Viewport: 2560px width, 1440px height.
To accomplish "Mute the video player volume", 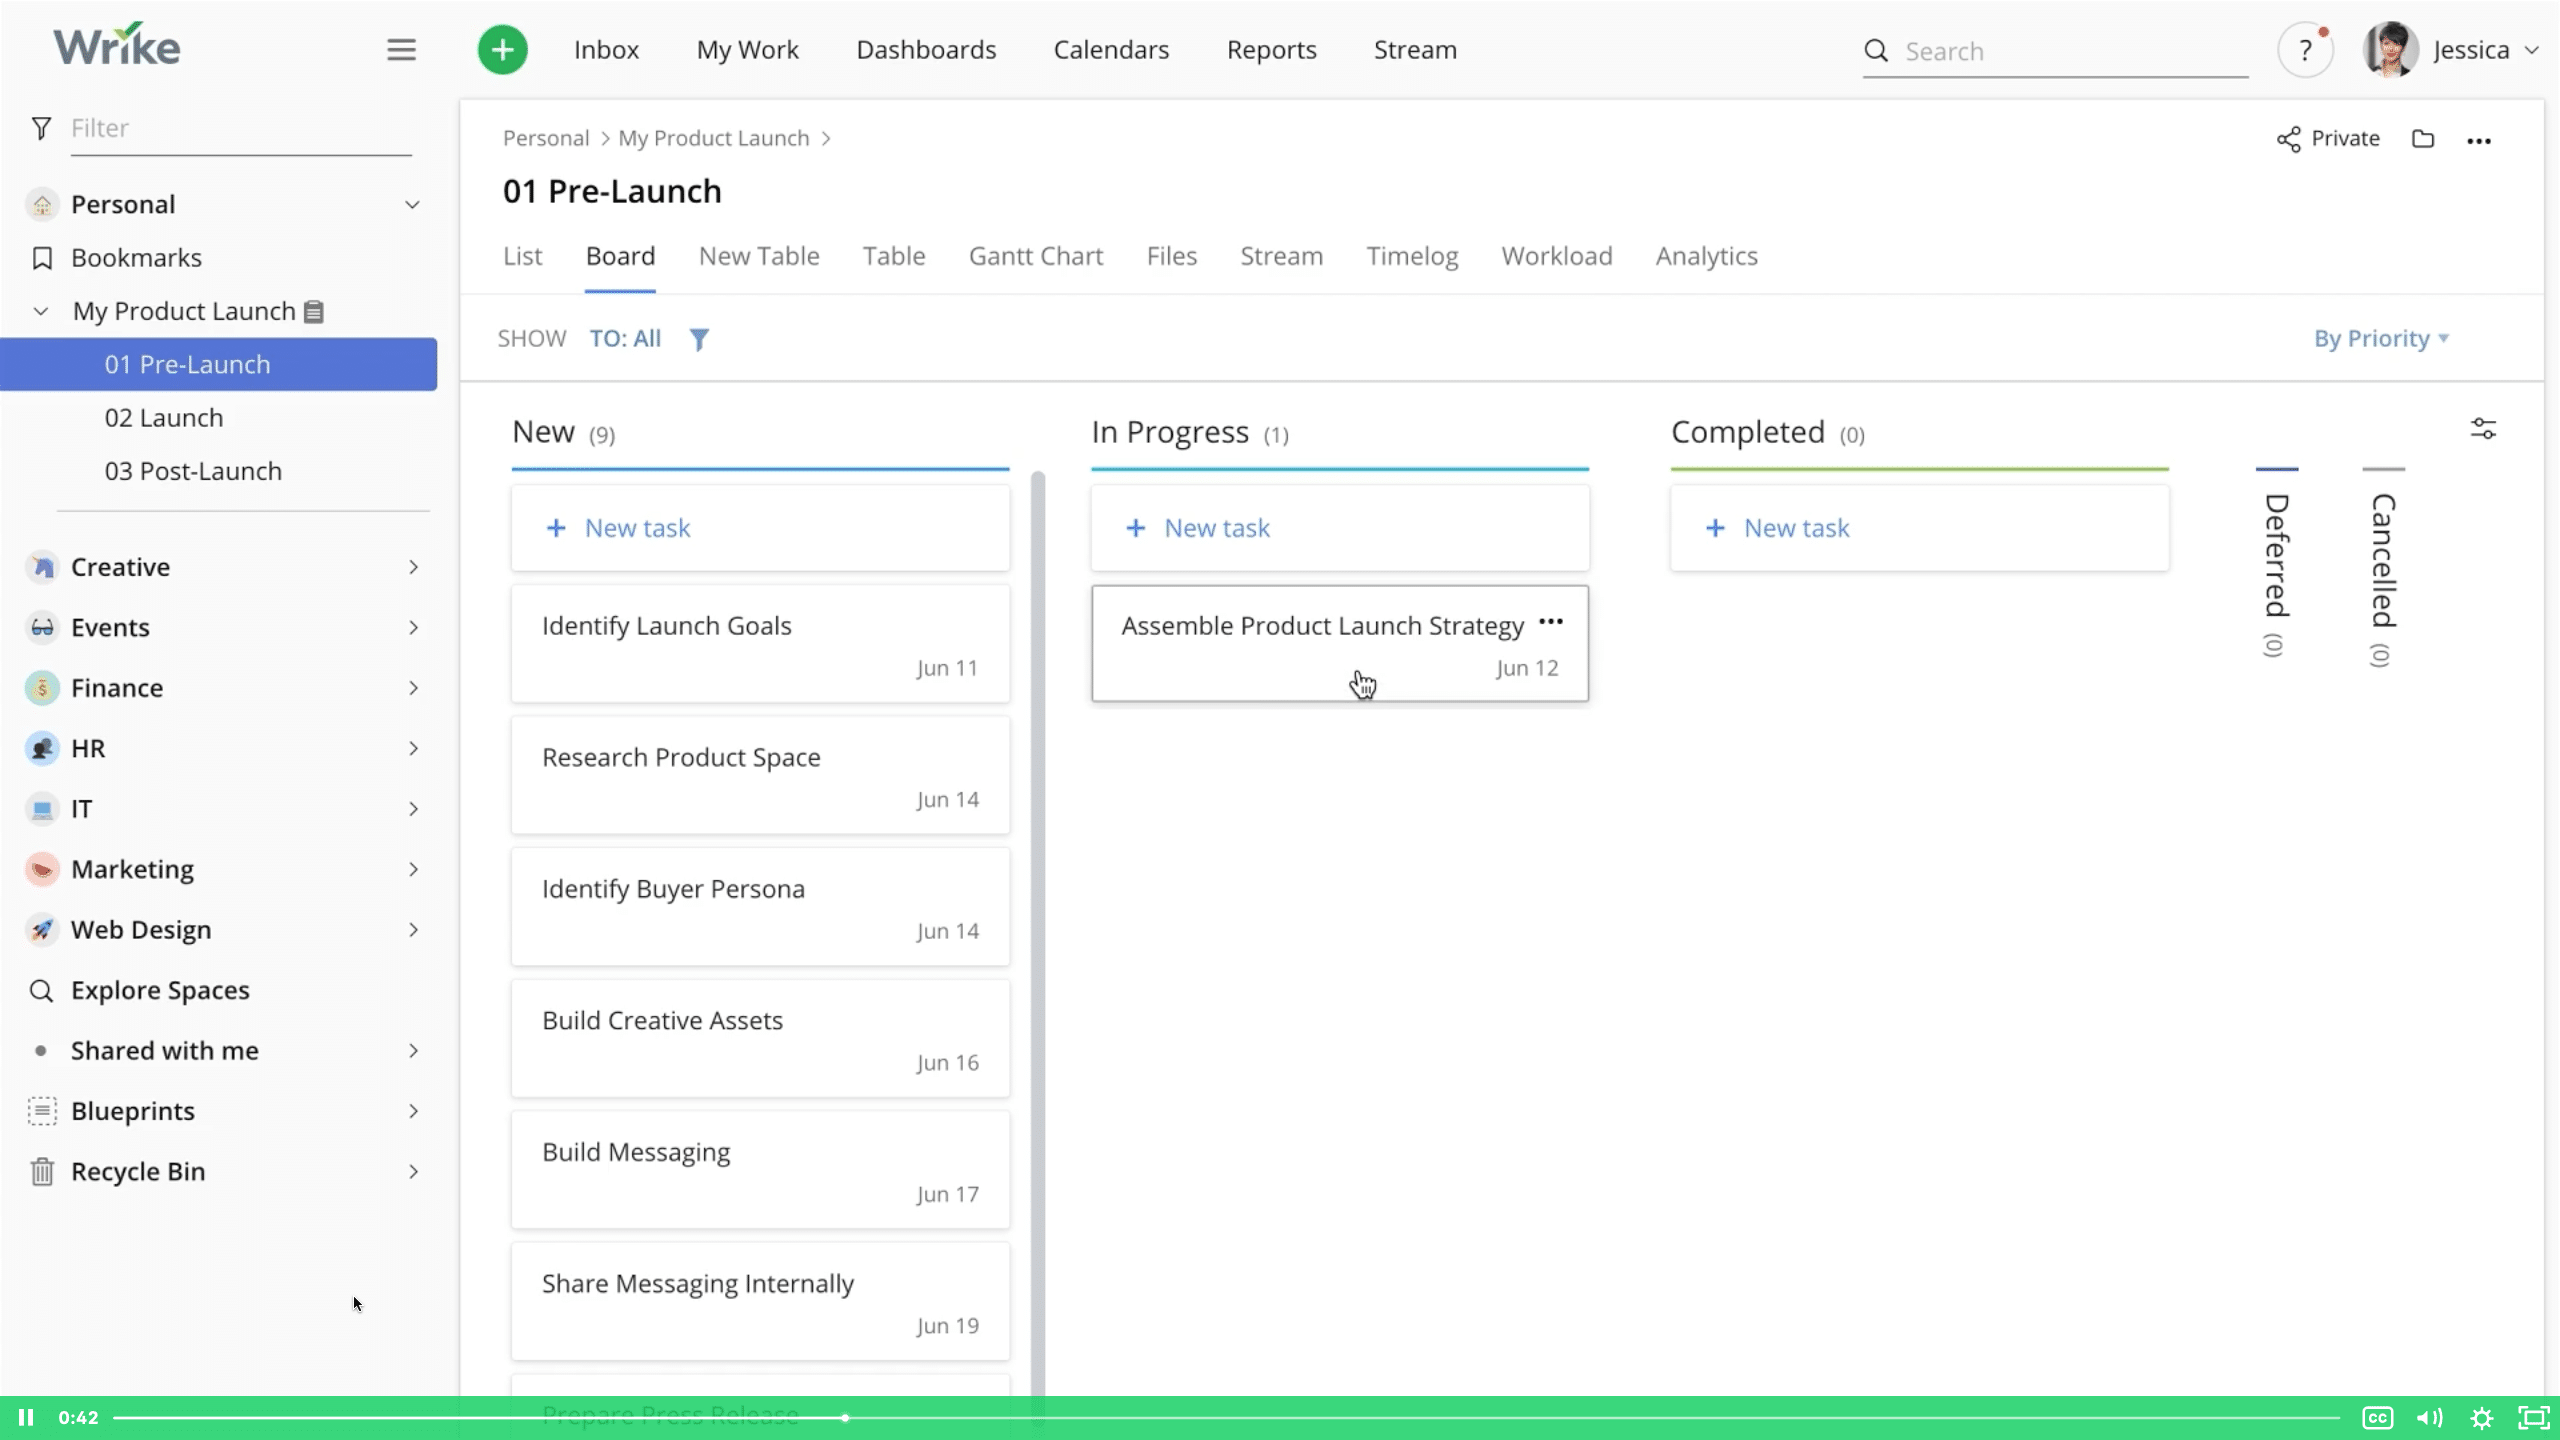I will click(x=2430, y=1417).
